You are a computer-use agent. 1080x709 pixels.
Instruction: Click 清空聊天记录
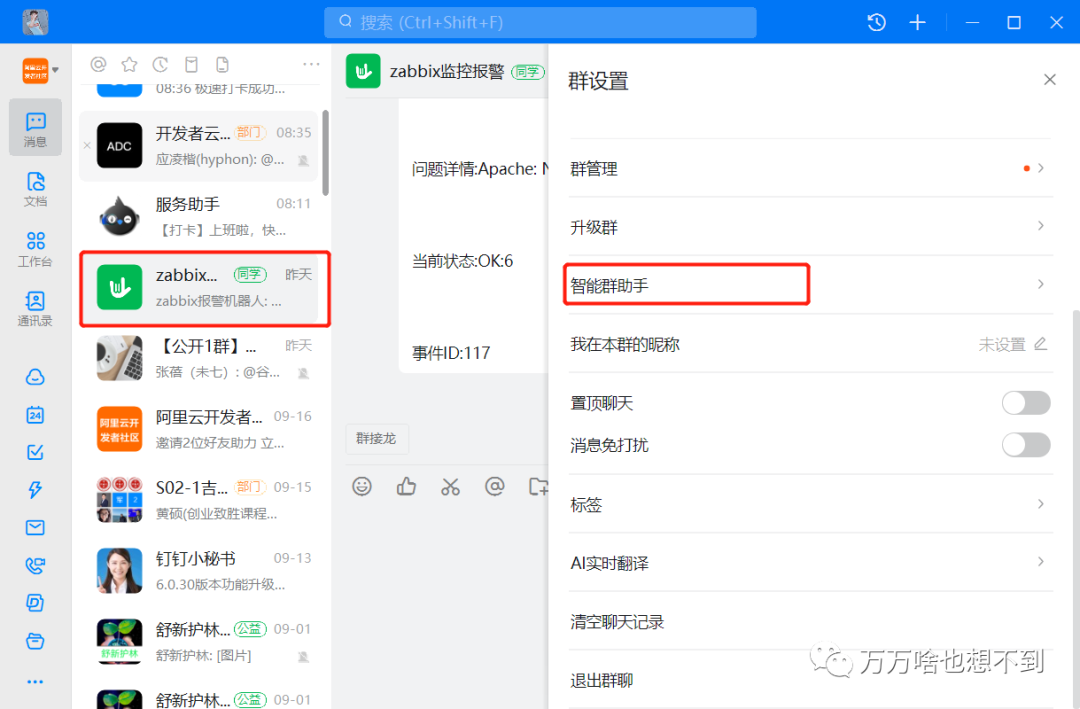617,621
